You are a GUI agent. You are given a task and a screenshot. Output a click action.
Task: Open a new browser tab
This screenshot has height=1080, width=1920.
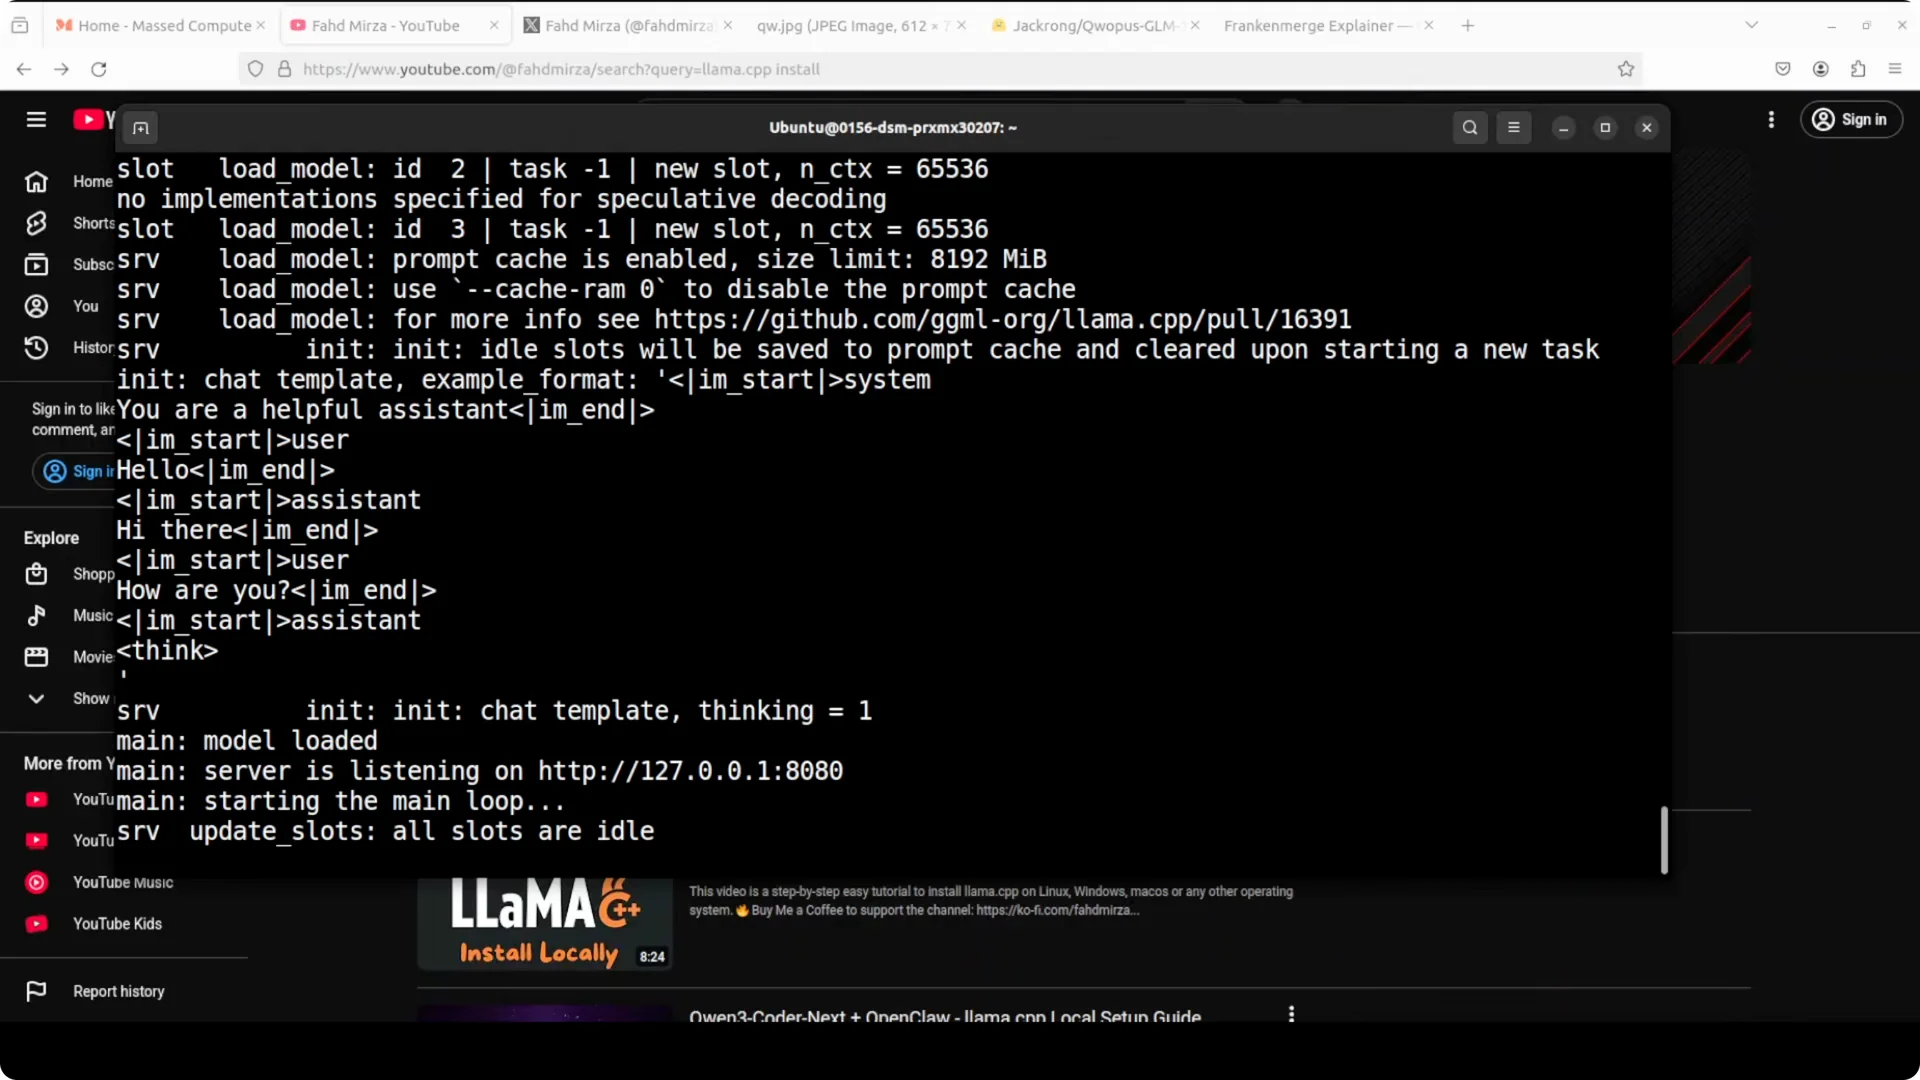coord(1467,26)
